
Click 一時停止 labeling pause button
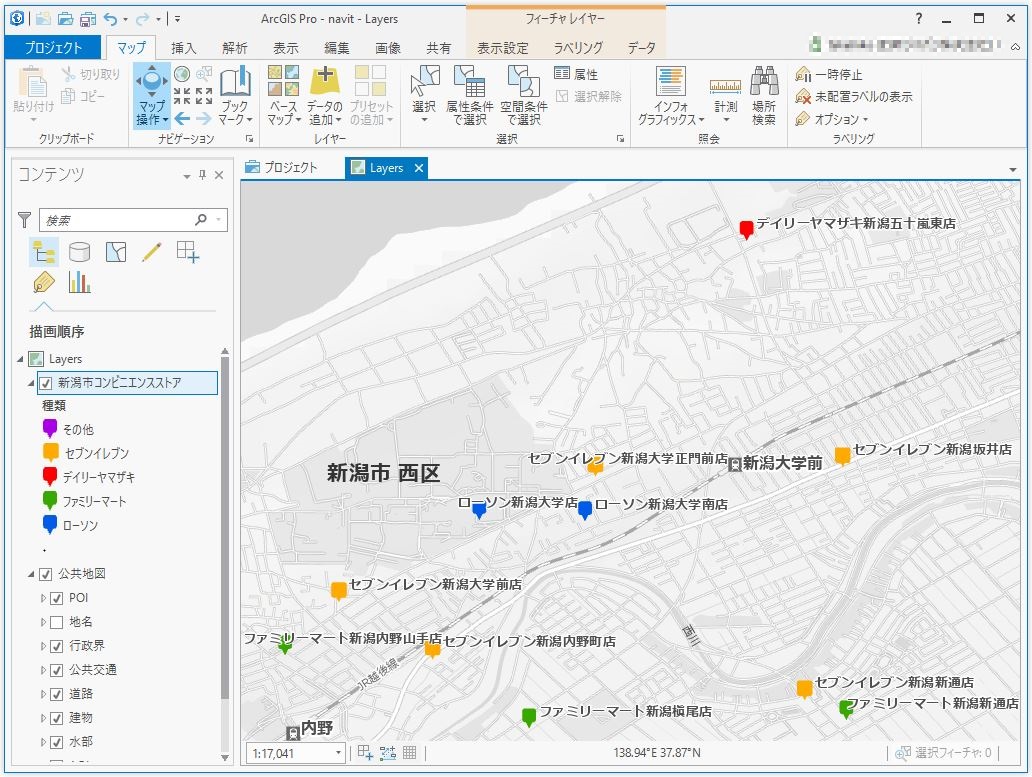[x=829, y=74]
